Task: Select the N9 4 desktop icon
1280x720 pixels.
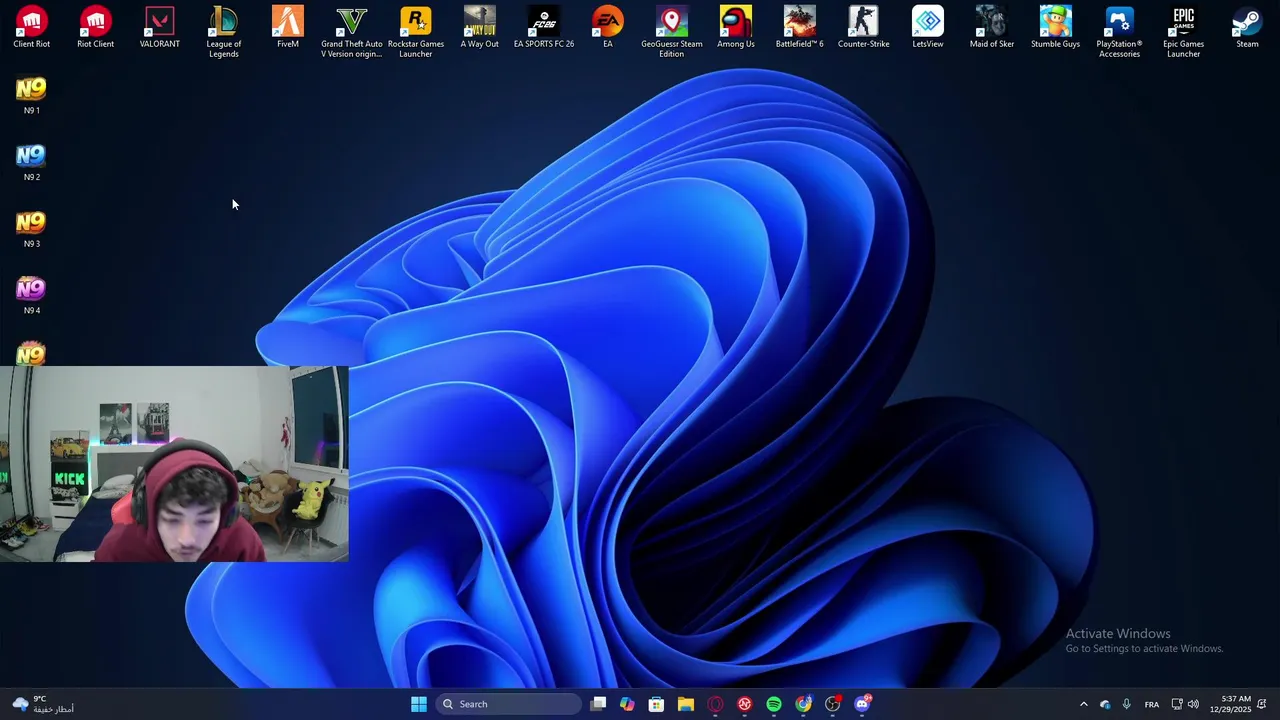Action: (31, 295)
